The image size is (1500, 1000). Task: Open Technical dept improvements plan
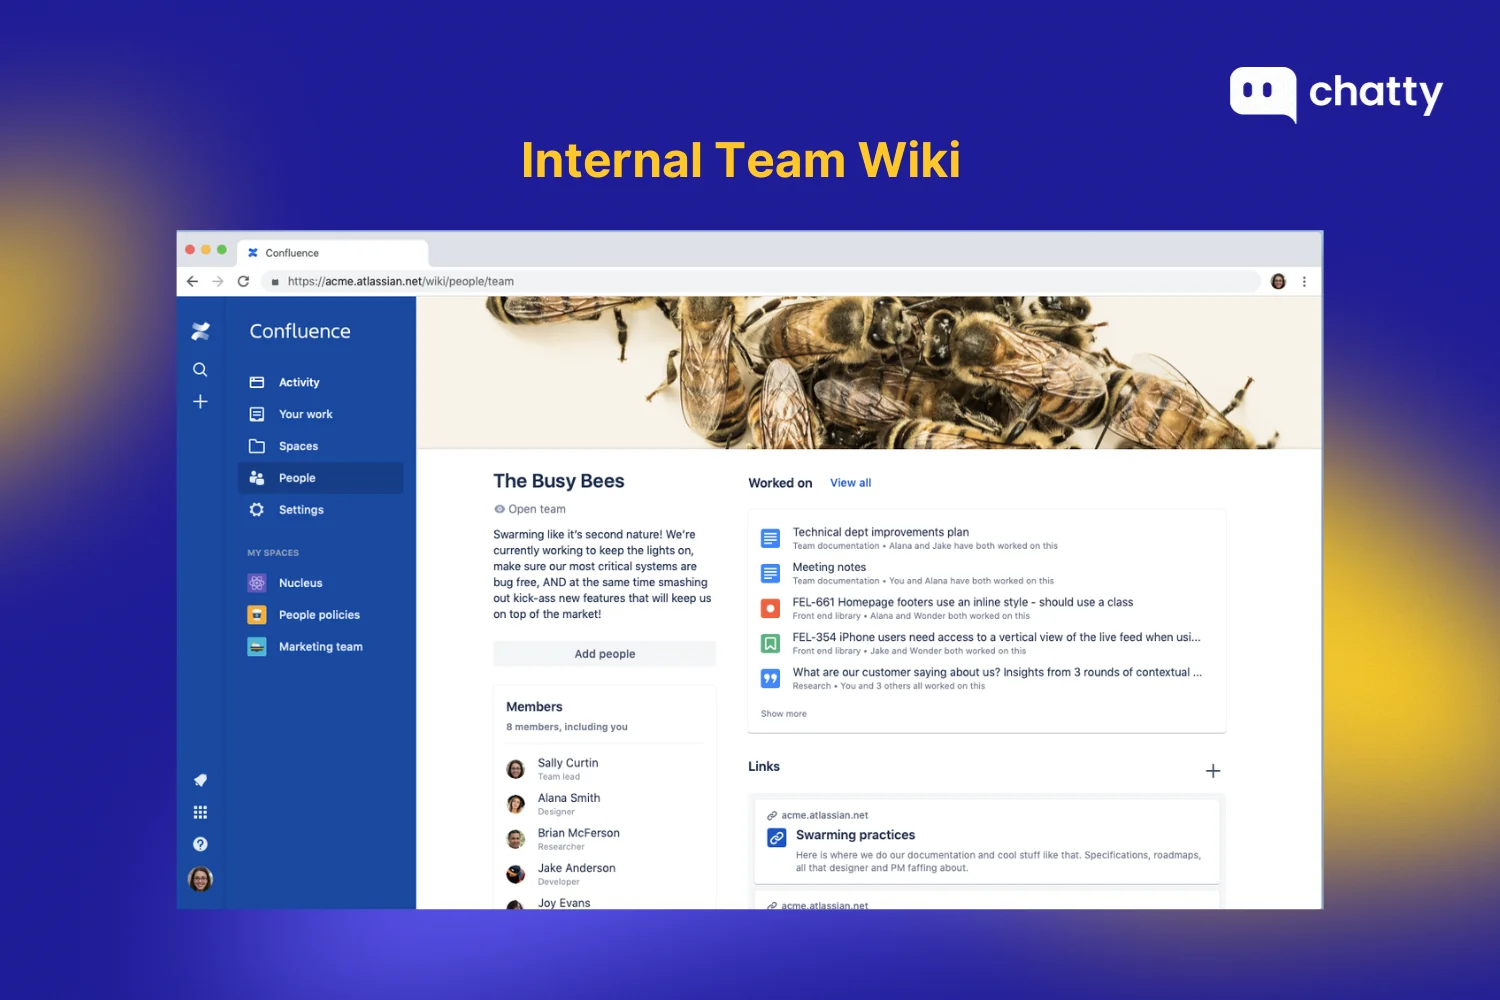point(881,532)
